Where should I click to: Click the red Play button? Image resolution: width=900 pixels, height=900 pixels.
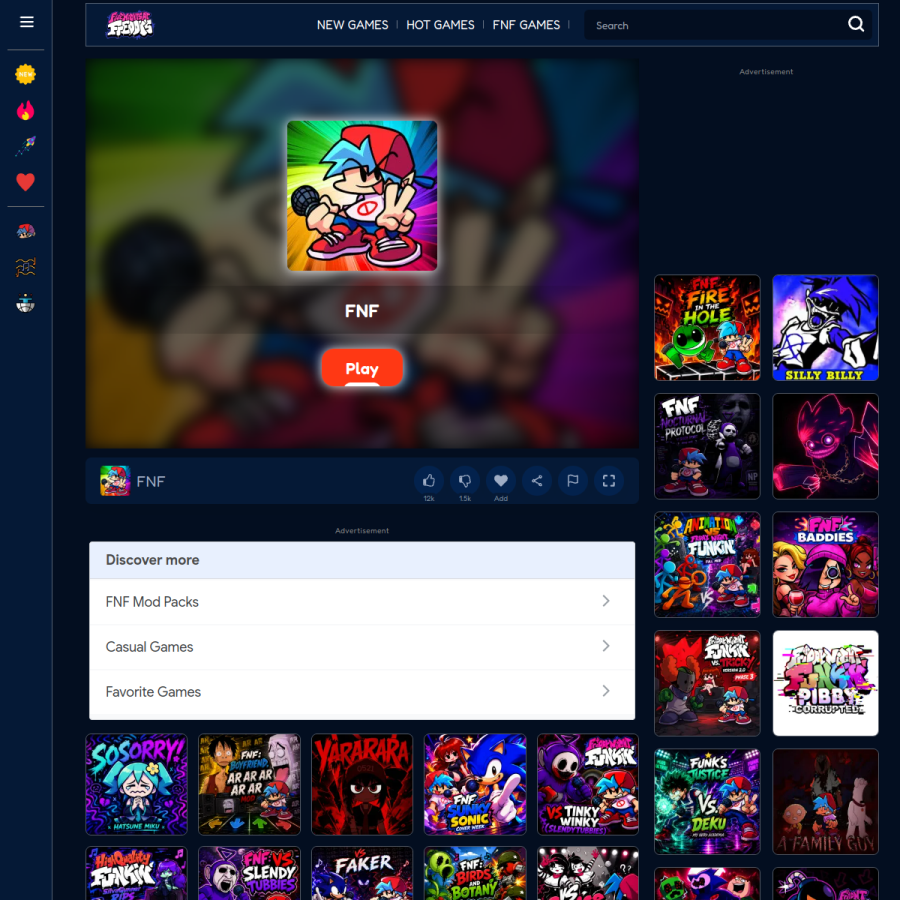362,368
